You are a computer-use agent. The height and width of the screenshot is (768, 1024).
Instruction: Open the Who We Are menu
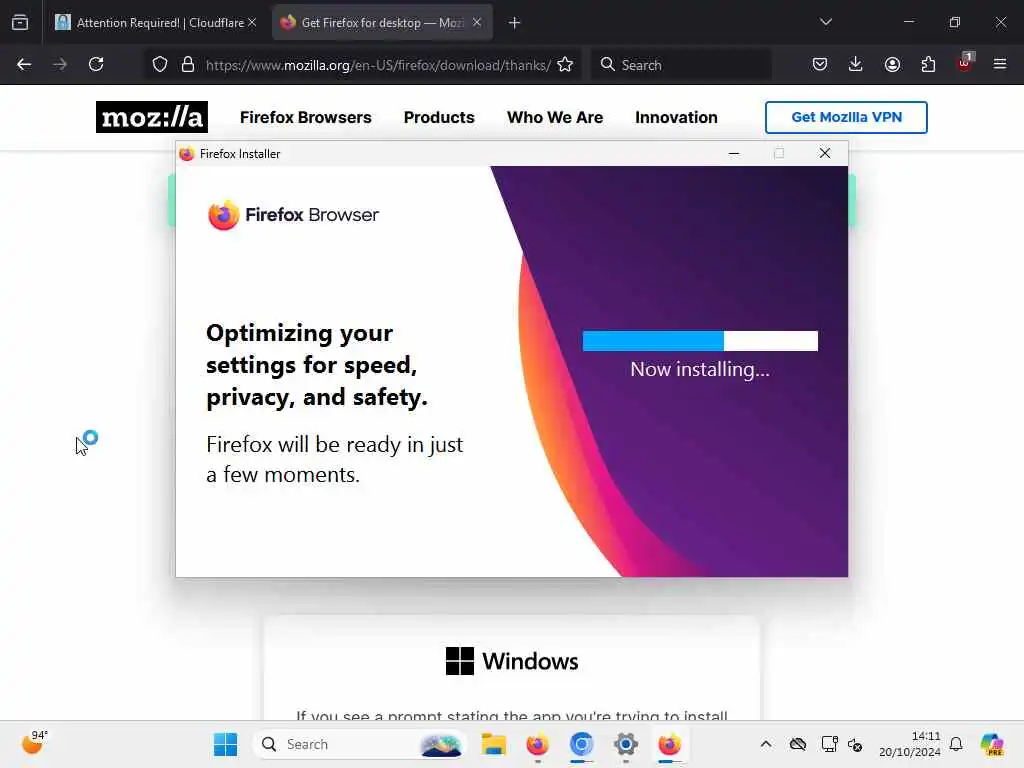[555, 118]
